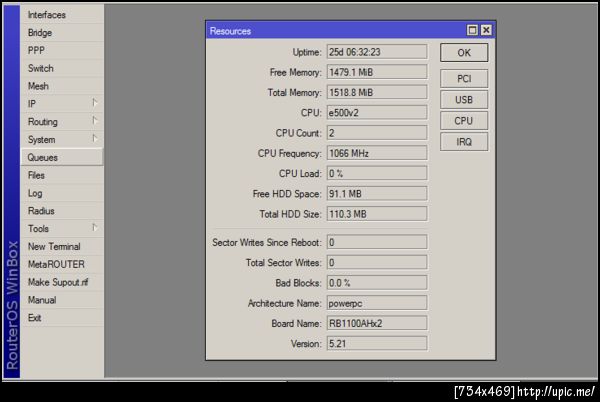Click the Total Sector Writes field
The width and height of the screenshot is (600, 402).
(377, 263)
